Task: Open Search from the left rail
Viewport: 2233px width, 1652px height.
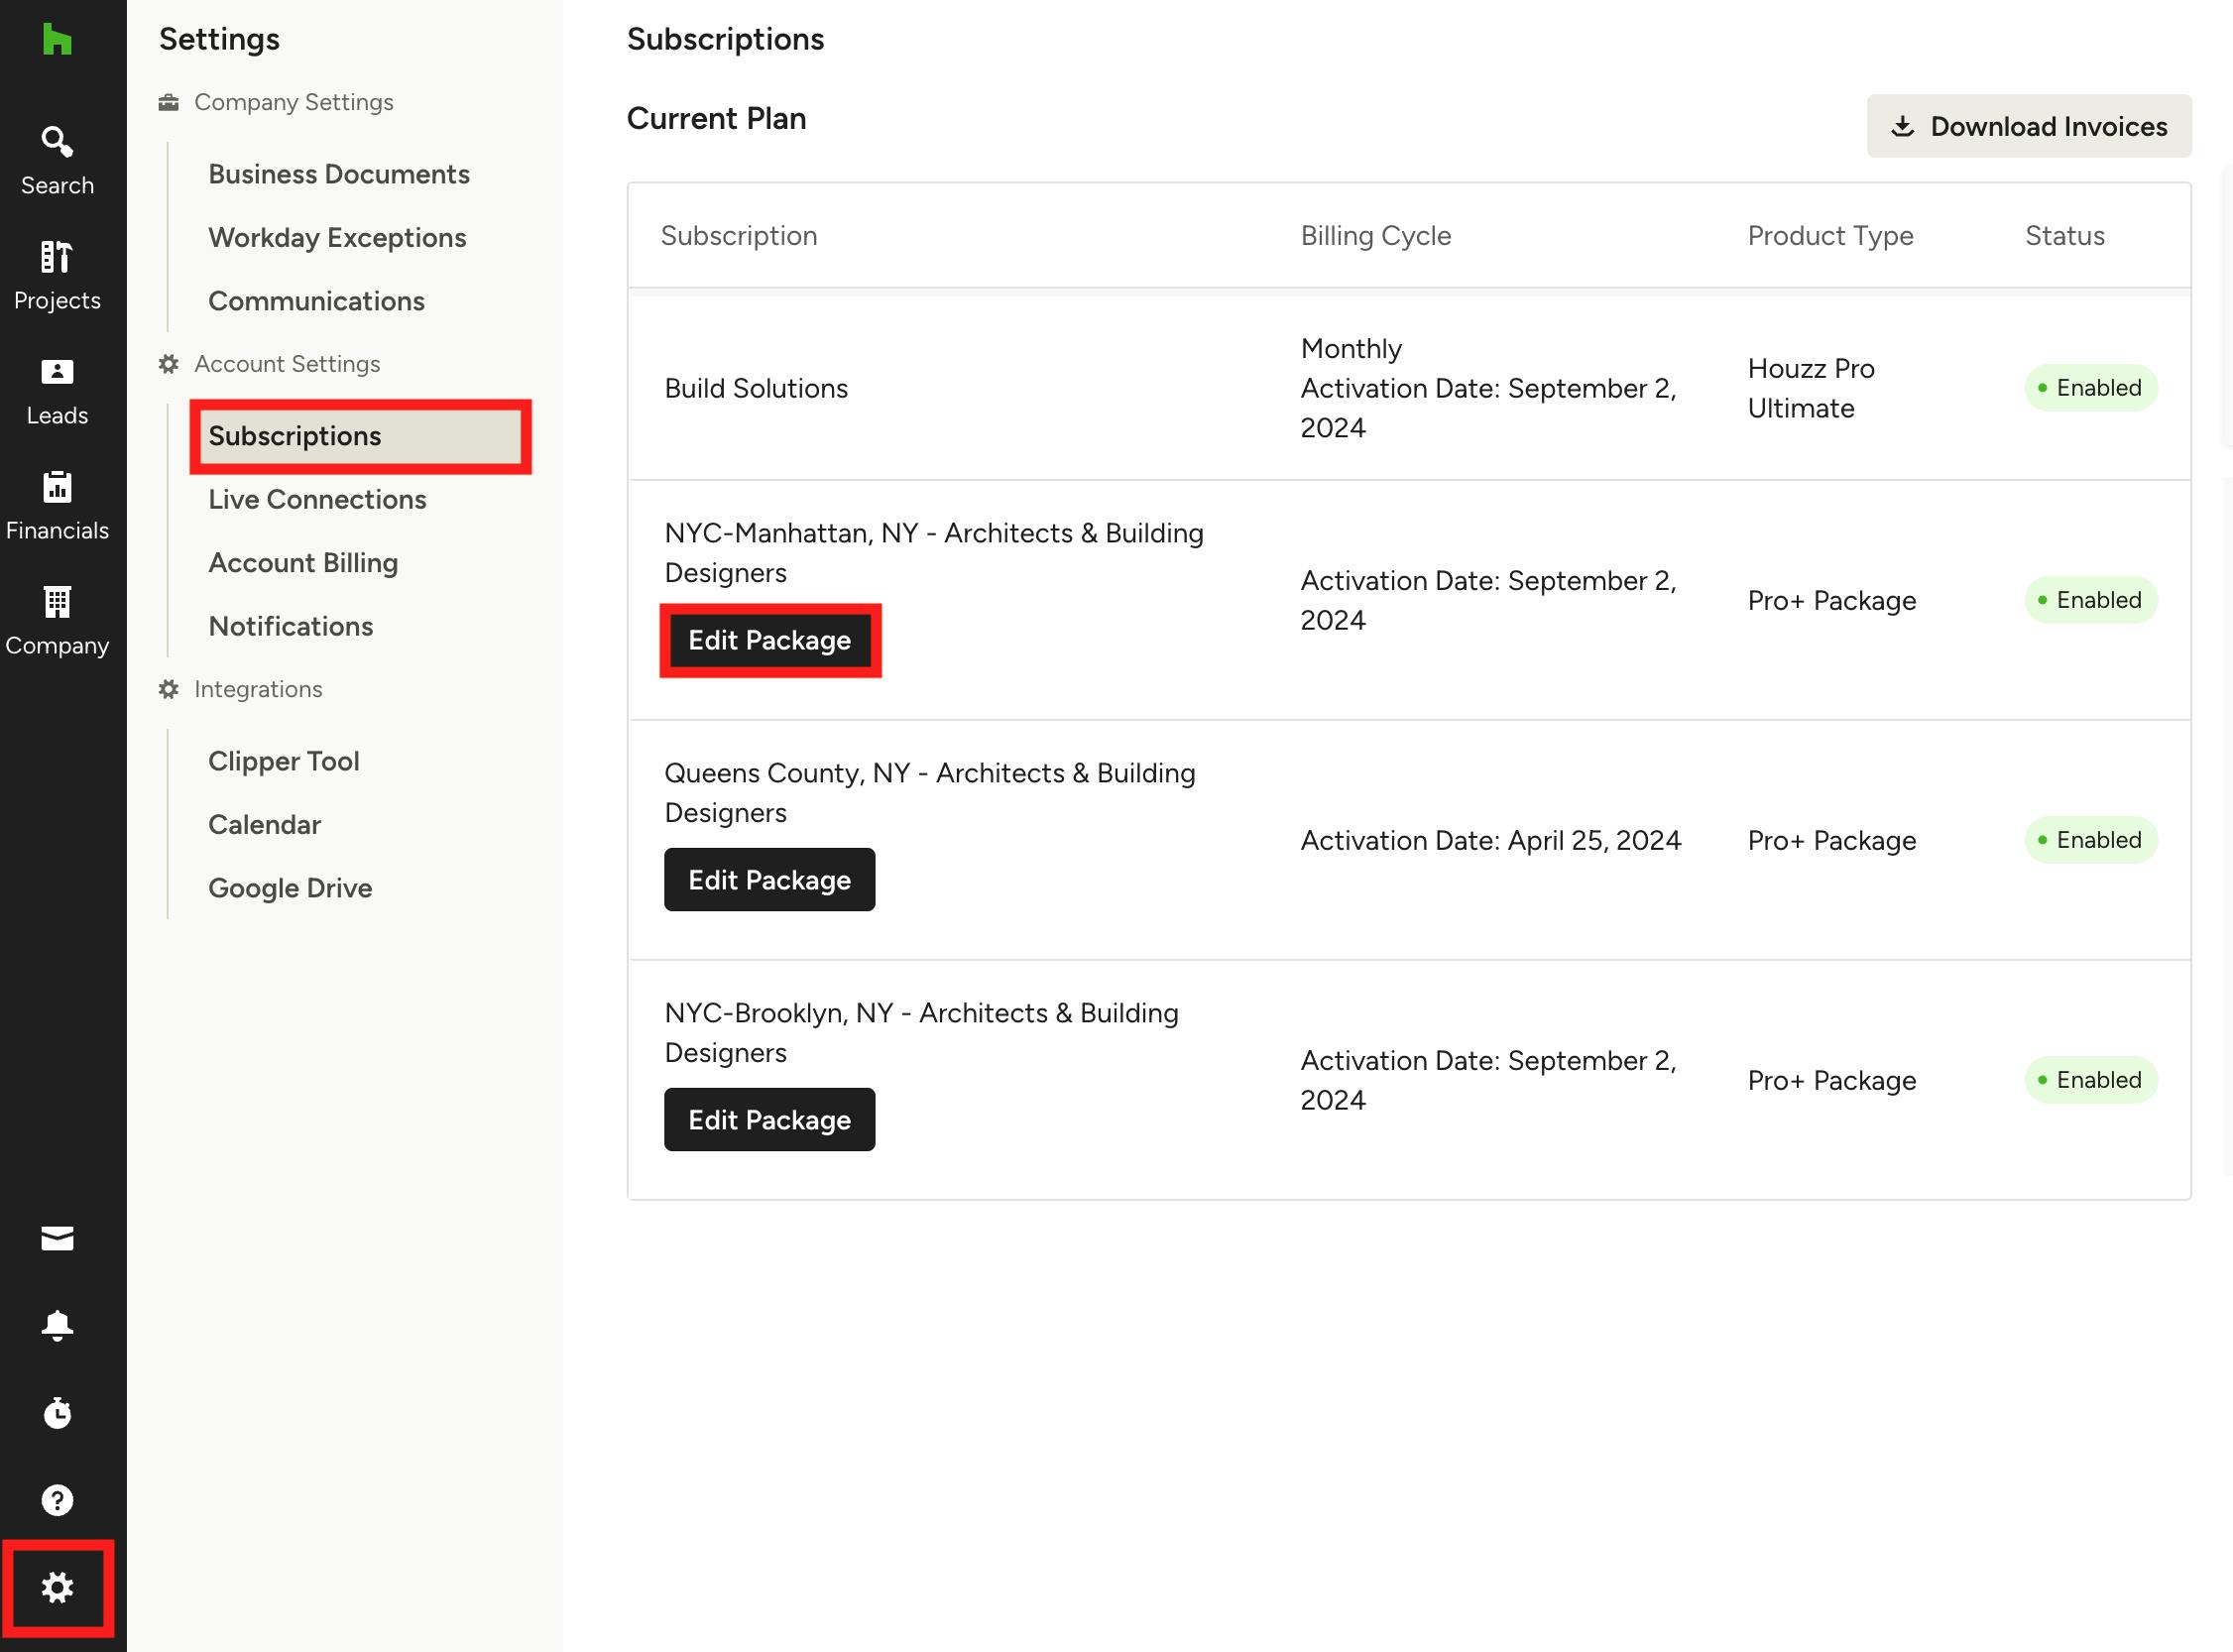Action: [57, 160]
